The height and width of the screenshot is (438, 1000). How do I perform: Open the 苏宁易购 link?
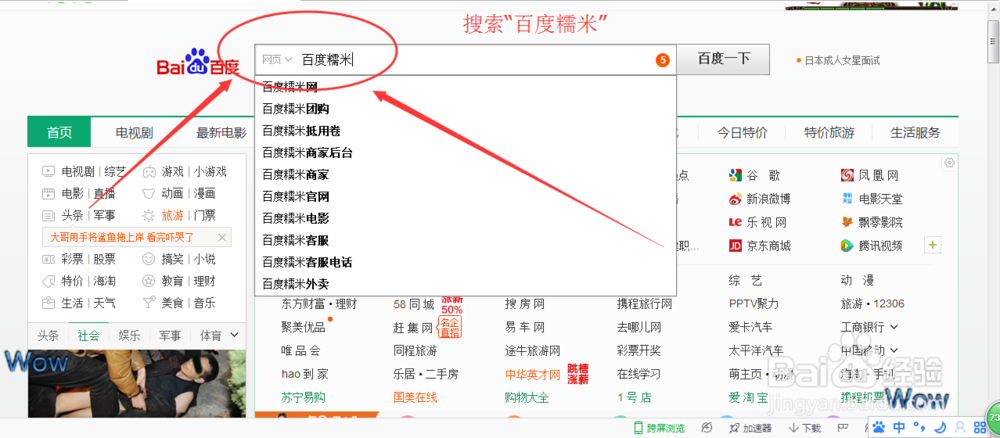[x=303, y=398]
